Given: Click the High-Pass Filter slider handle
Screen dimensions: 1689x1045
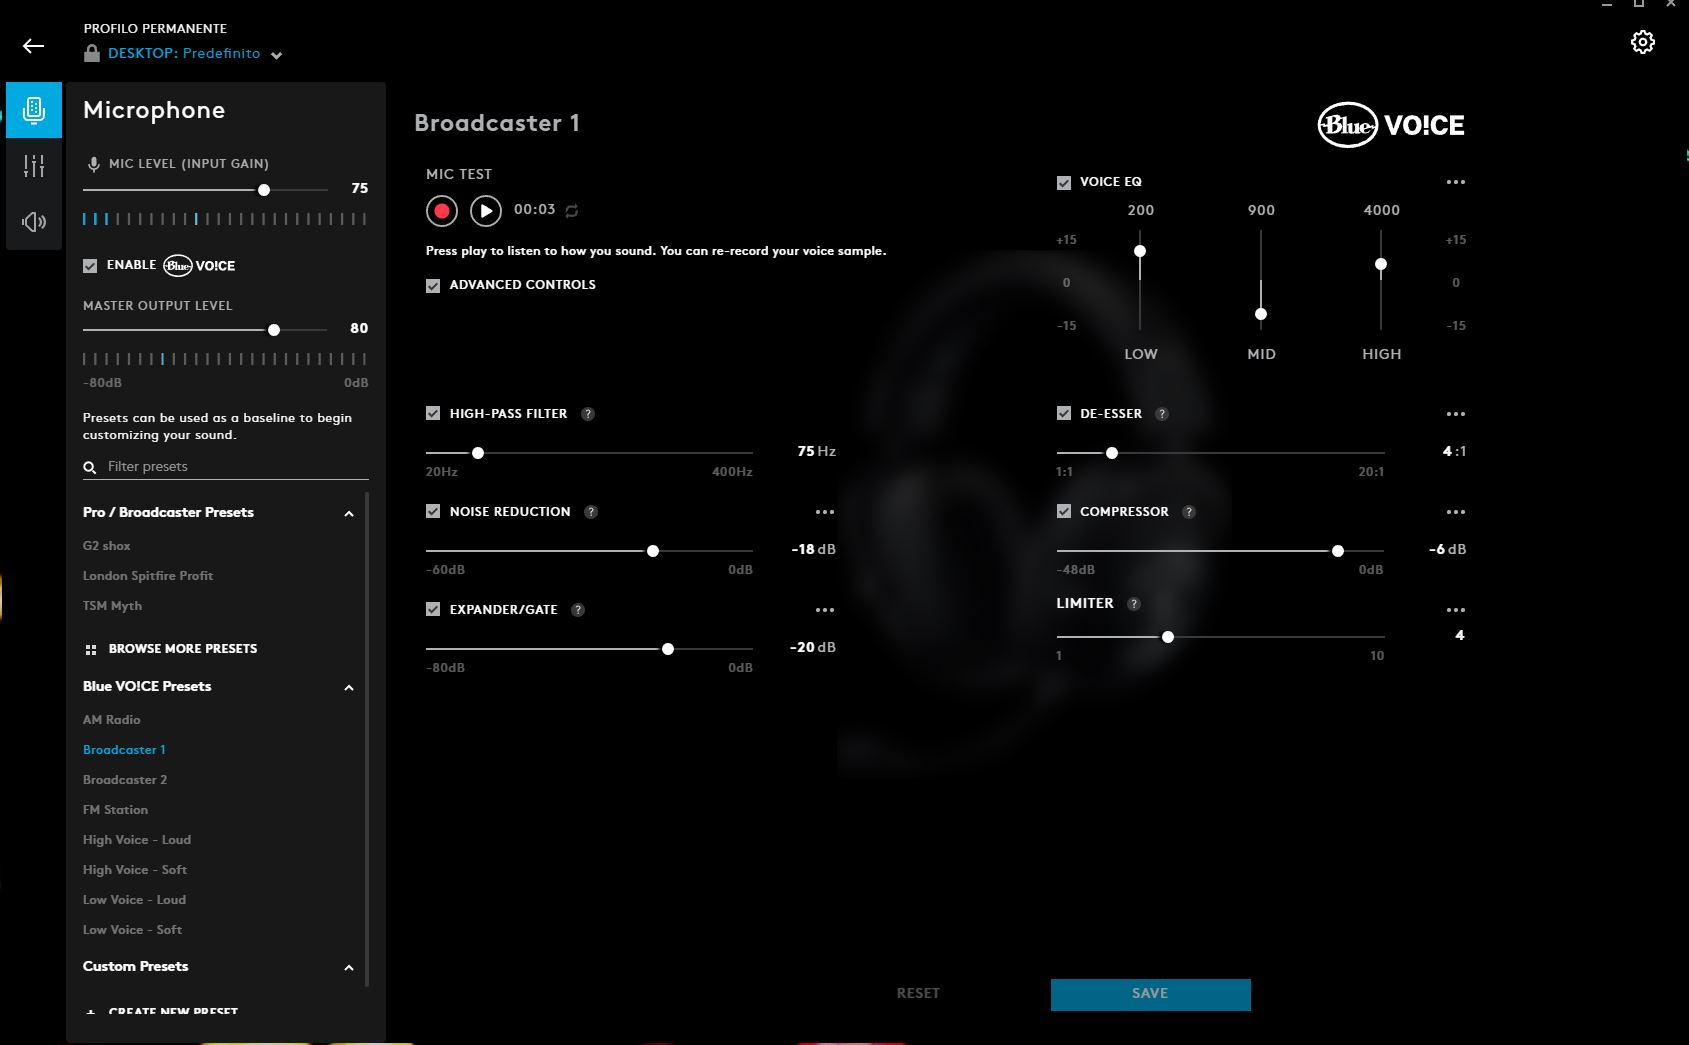Looking at the screenshot, I should pos(478,453).
